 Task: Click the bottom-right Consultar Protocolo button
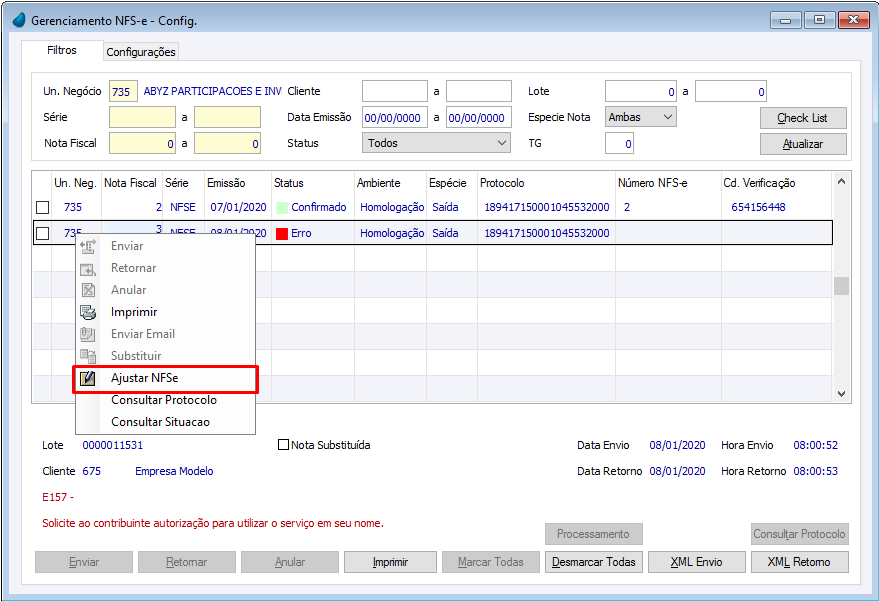pos(799,534)
